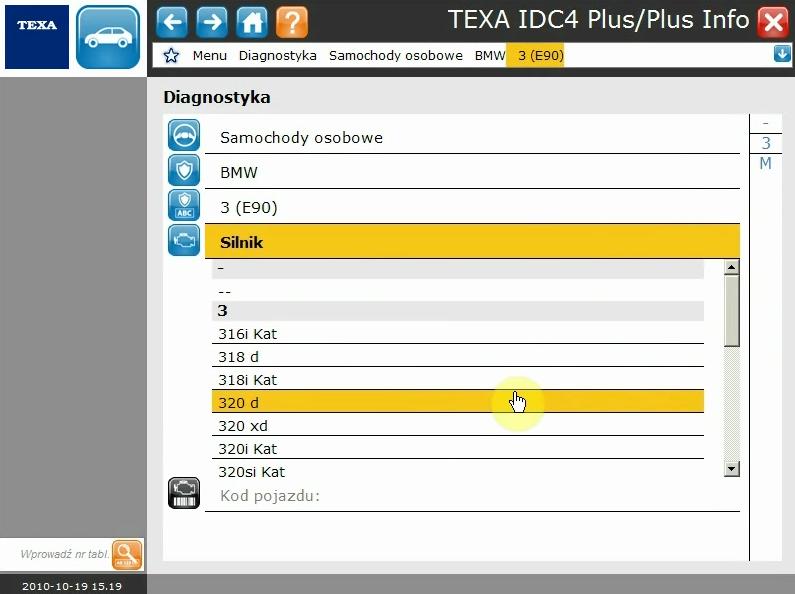
Task: Click the favorites star icon
Action: point(171,56)
